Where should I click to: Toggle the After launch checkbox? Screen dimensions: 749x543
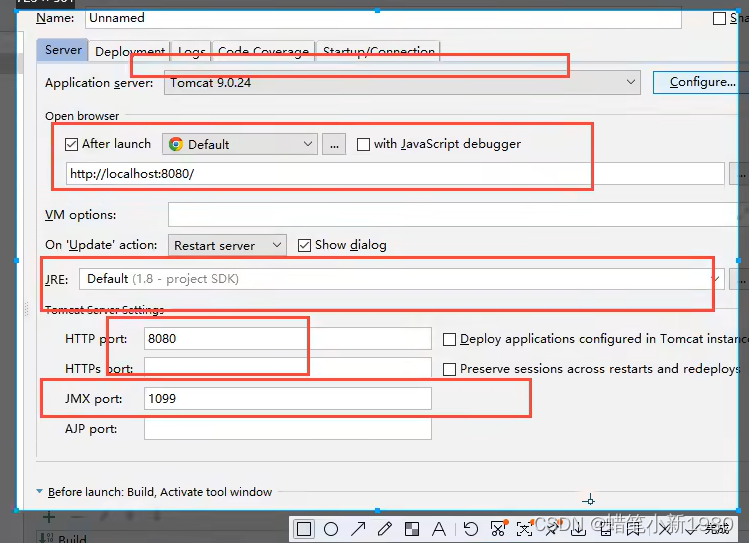71,144
